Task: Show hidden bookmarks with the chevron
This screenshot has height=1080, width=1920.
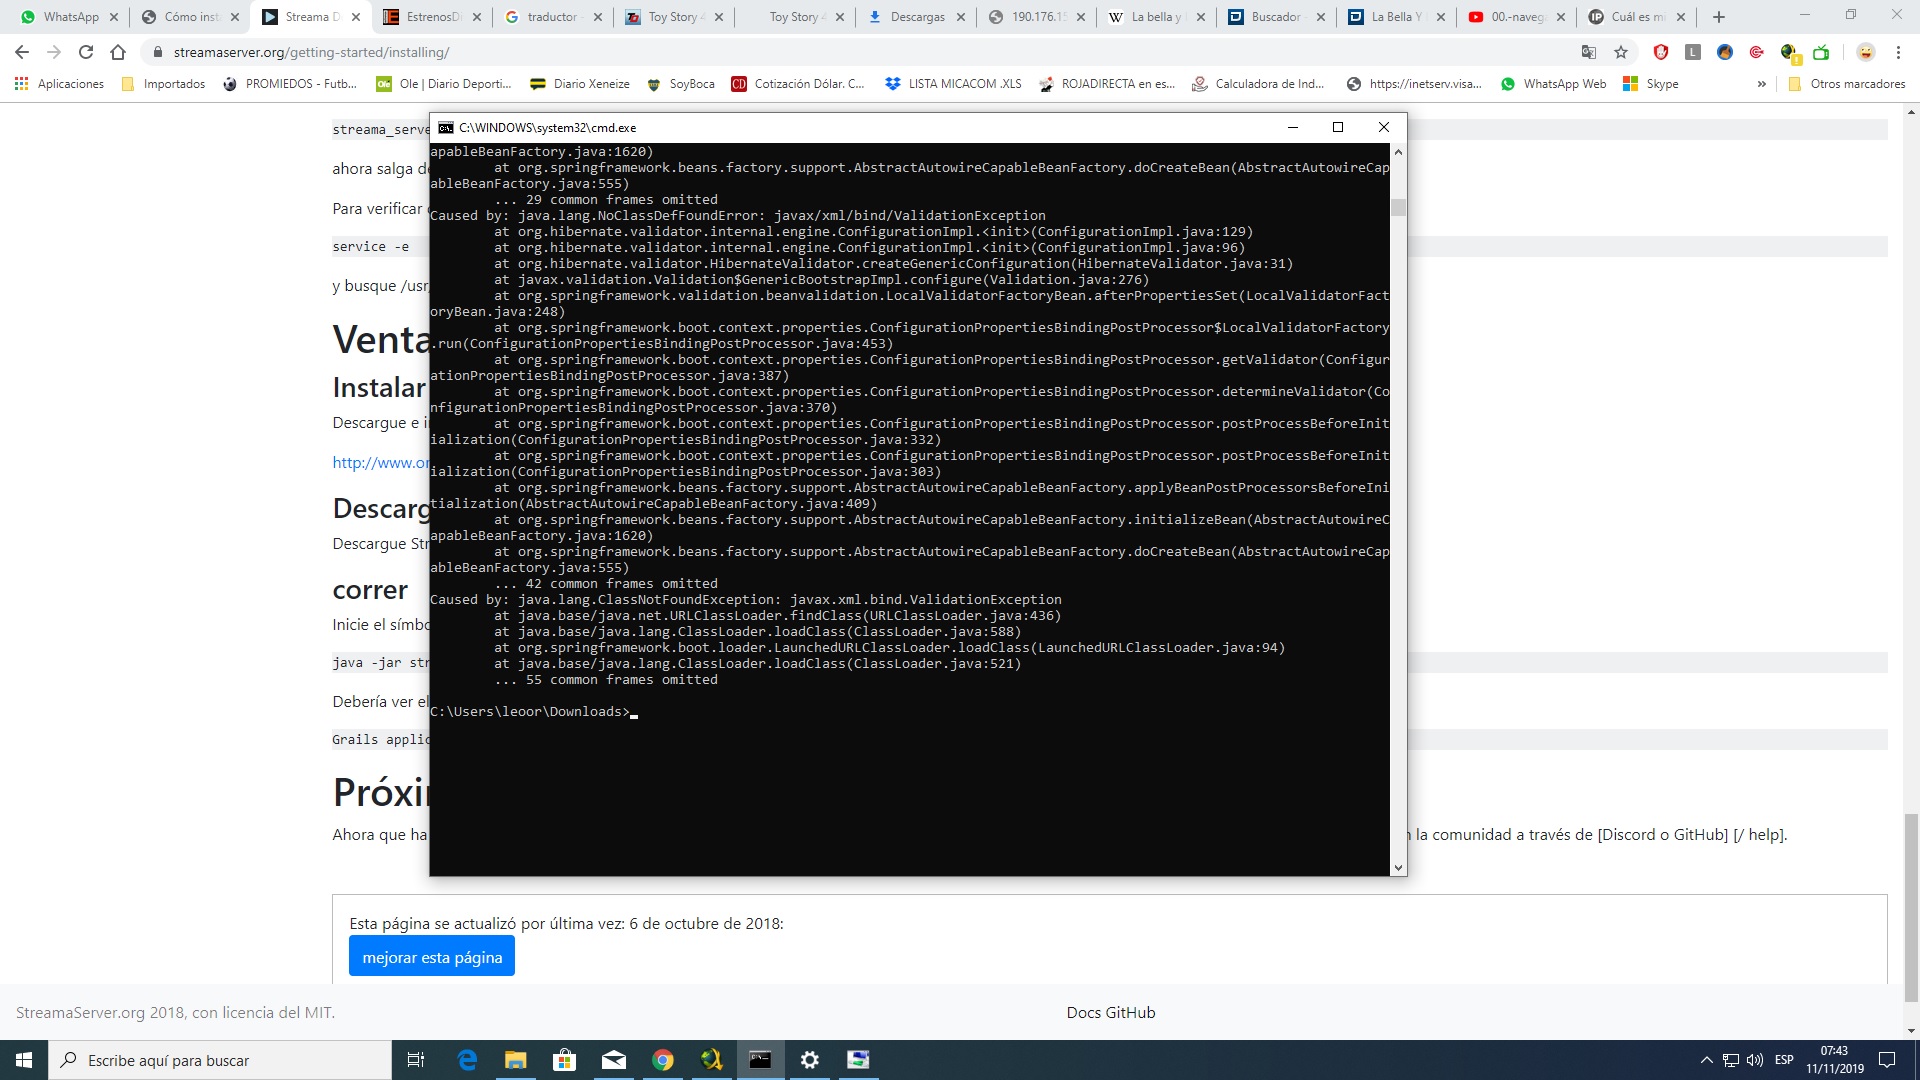Action: coord(1761,84)
